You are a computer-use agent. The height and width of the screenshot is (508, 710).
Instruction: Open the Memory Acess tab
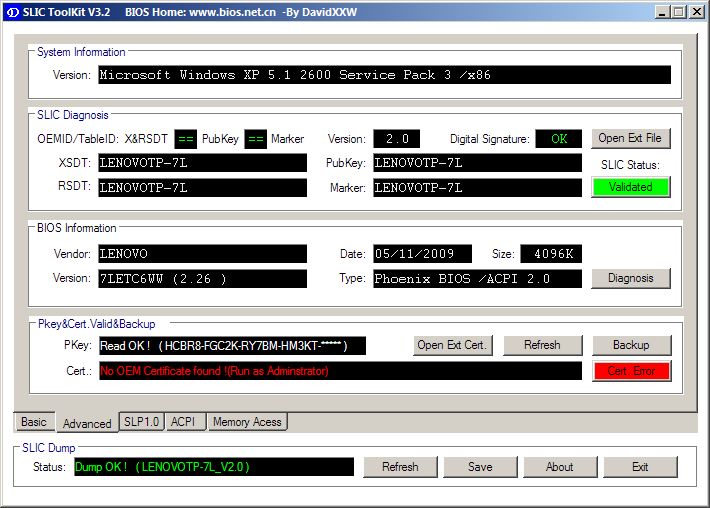tap(247, 422)
